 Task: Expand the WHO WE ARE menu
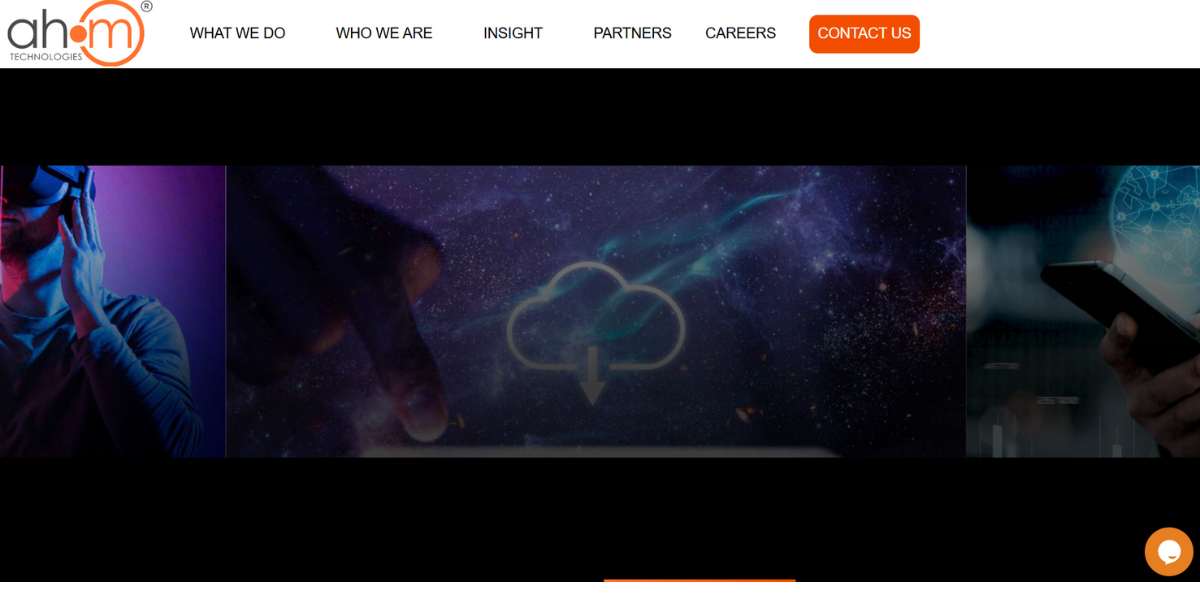click(x=384, y=33)
